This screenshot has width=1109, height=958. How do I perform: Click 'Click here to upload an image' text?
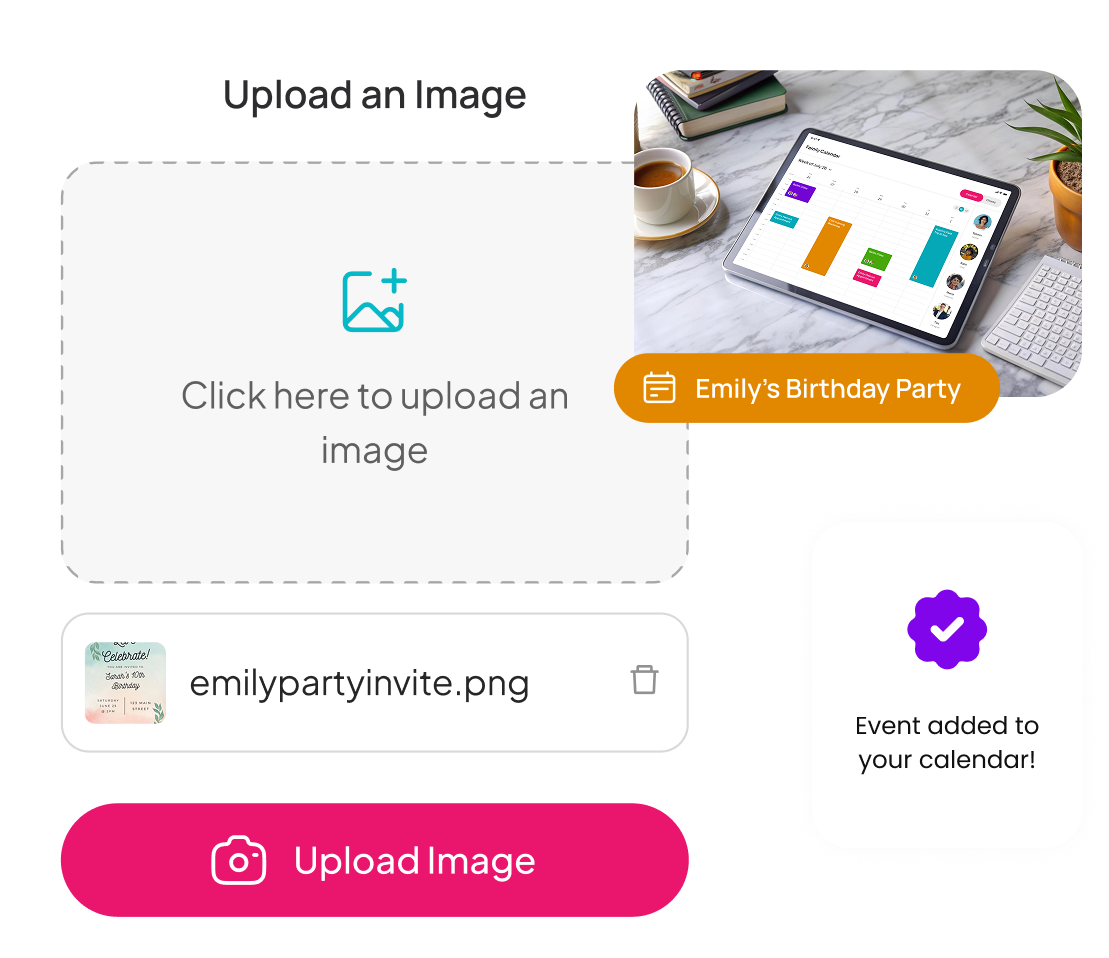[x=375, y=423]
